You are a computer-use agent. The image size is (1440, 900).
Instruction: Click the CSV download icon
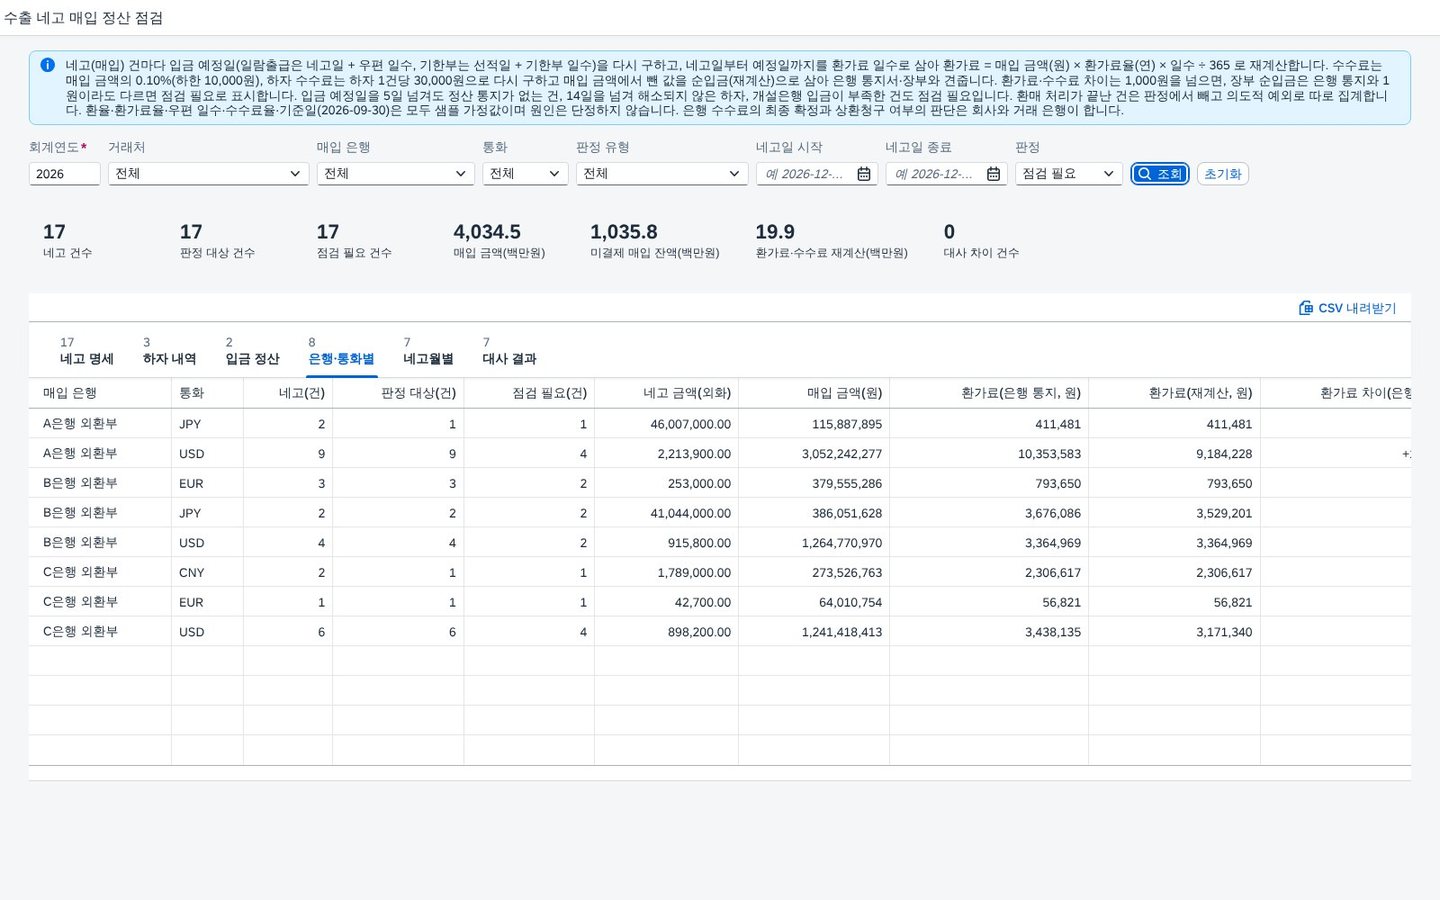(x=1306, y=308)
